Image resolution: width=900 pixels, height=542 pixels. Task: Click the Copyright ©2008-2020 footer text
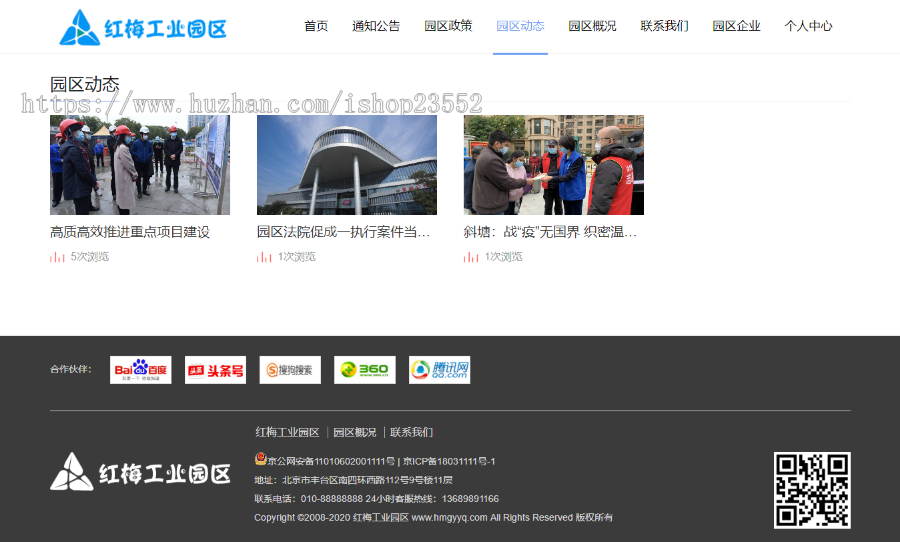coord(433,517)
